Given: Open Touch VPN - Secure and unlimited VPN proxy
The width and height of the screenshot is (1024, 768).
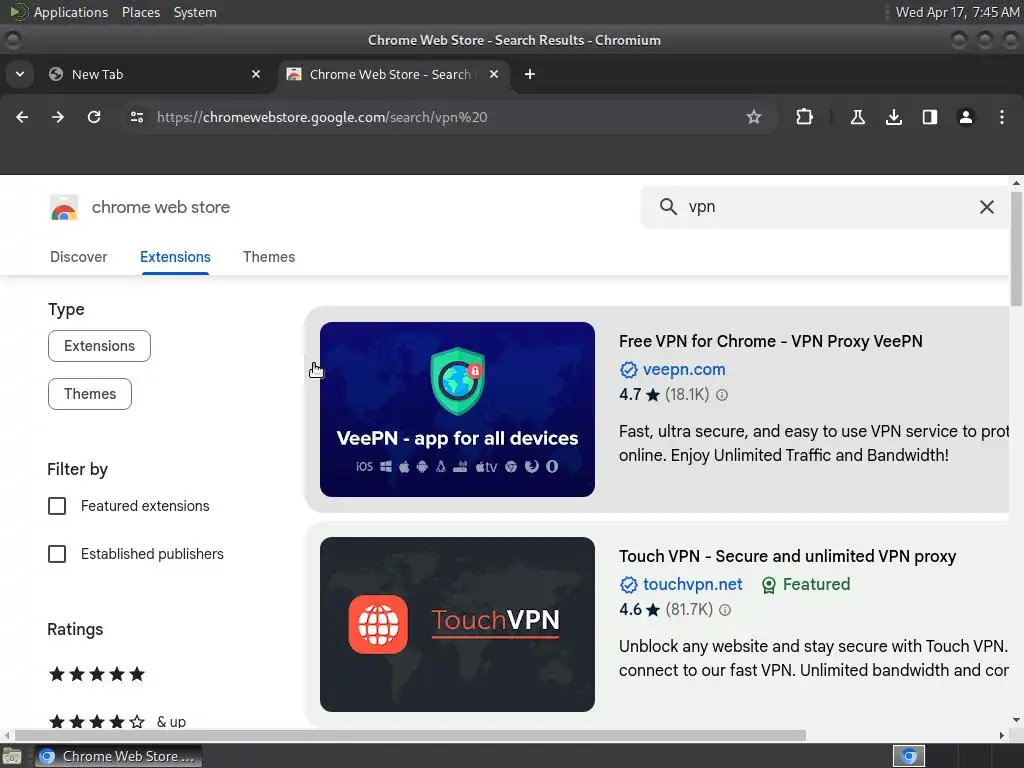Looking at the screenshot, I should 788,556.
